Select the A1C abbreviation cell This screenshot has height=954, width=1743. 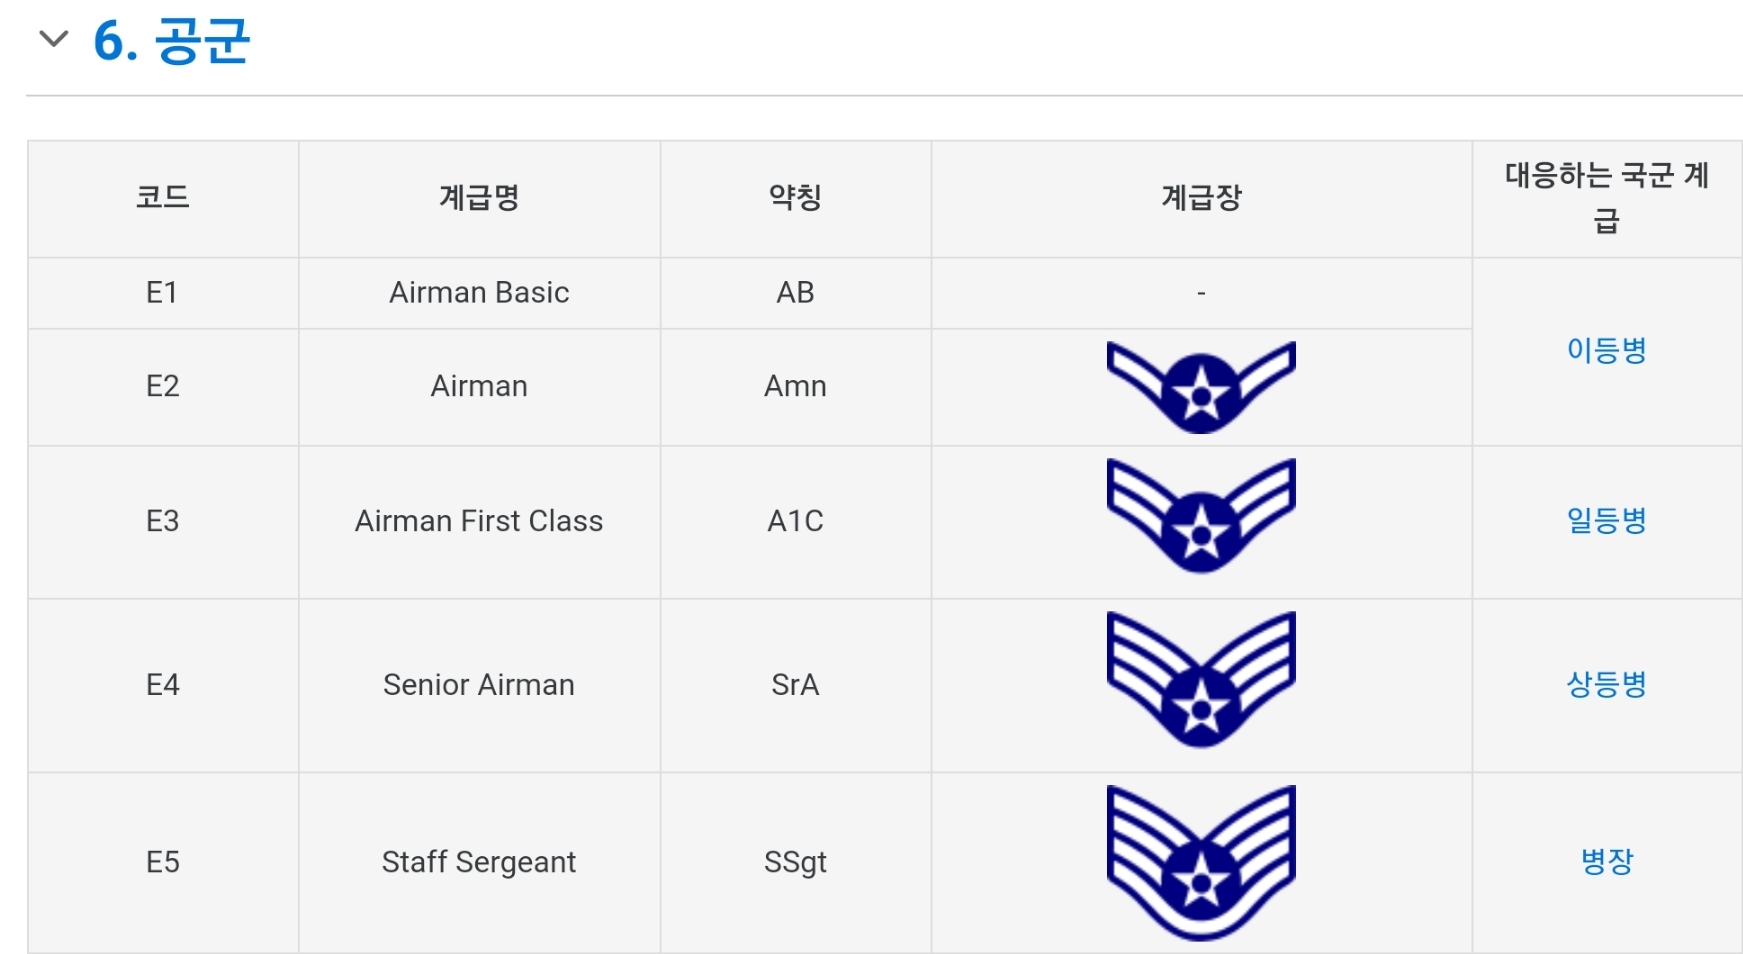(795, 521)
